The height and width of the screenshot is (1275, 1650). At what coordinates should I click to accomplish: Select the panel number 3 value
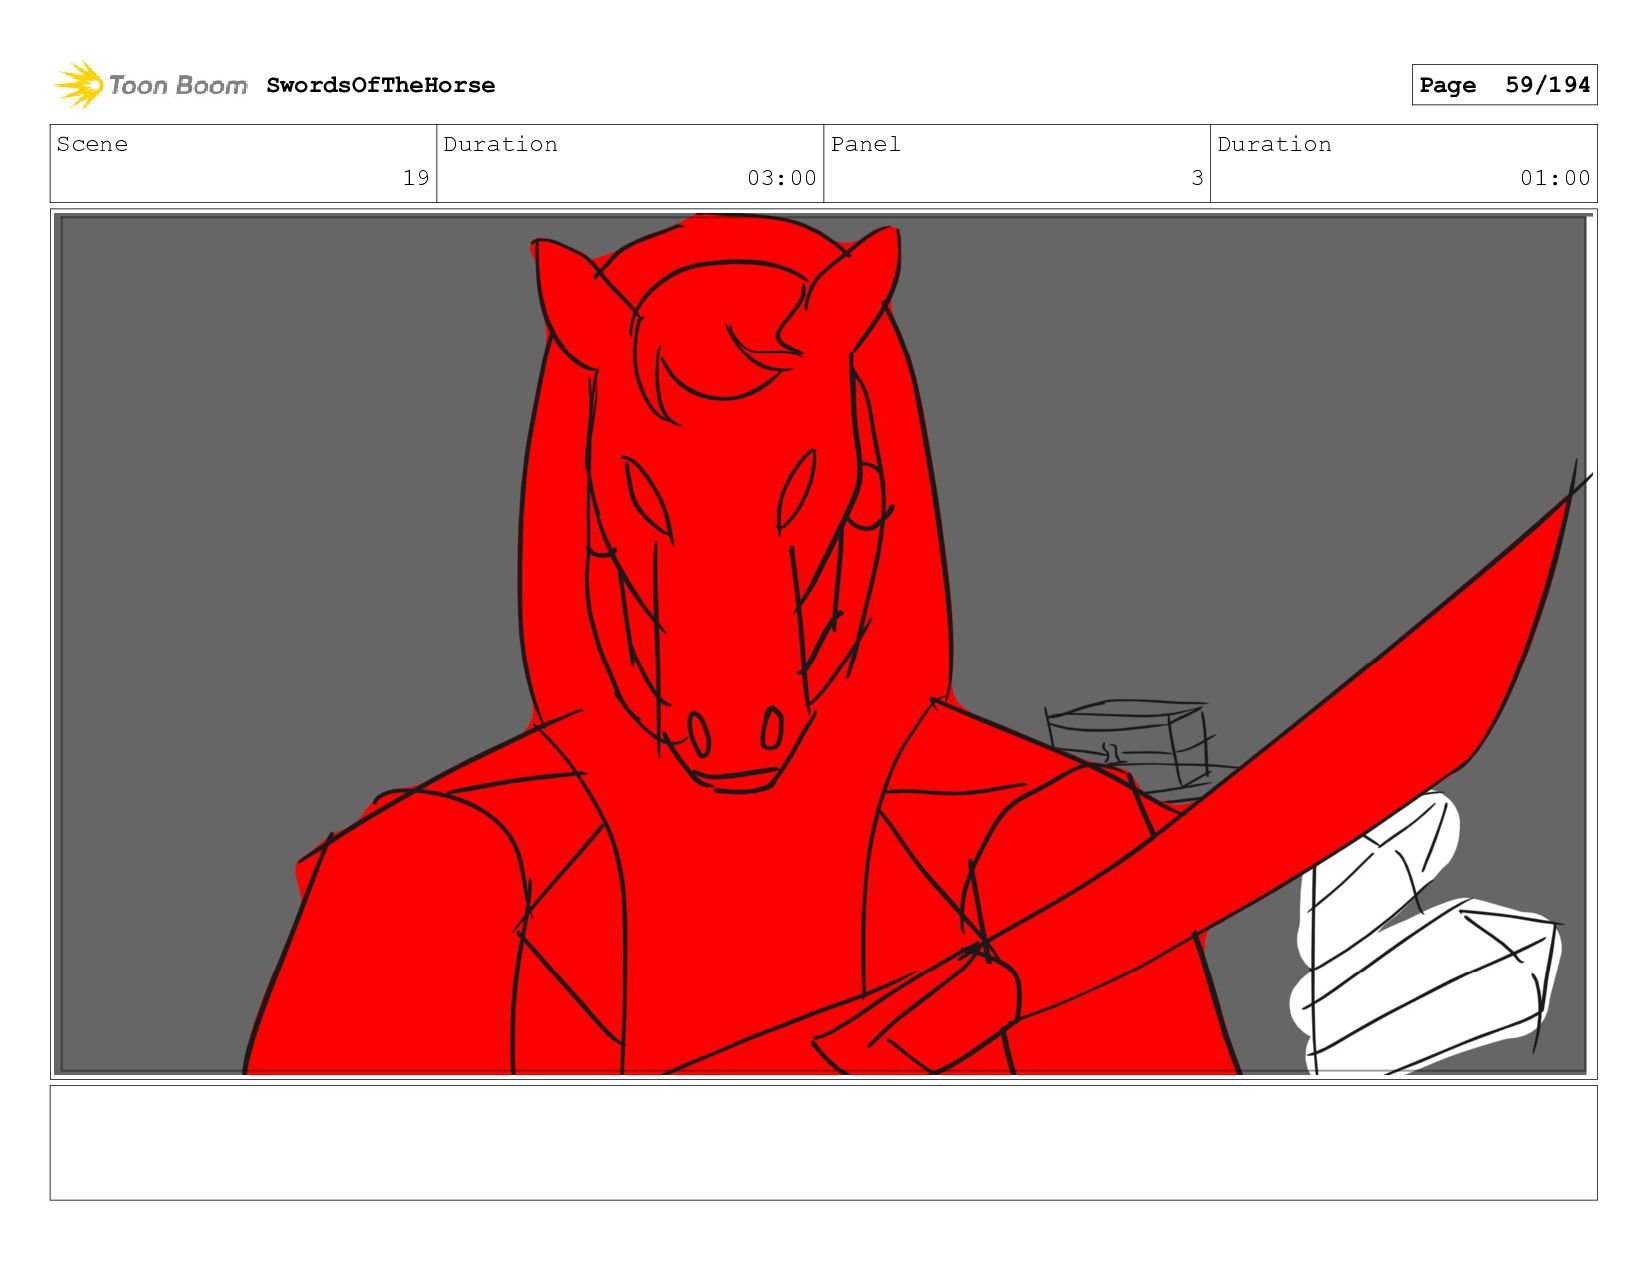click(1196, 178)
